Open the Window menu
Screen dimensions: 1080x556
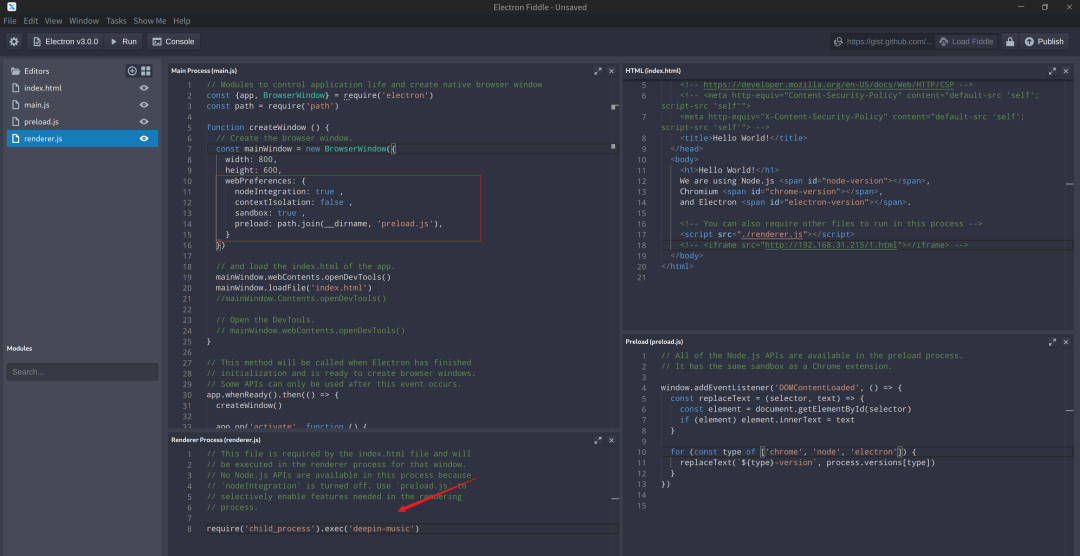84,21
